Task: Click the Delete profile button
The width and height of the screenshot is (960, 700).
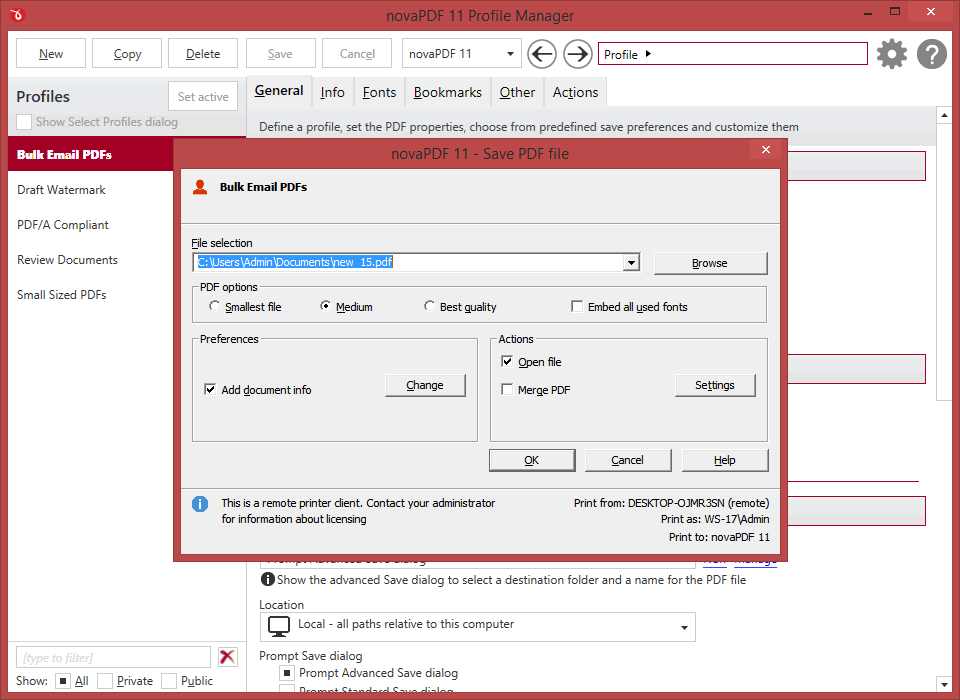Action: pyautogui.click(x=203, y=53)
